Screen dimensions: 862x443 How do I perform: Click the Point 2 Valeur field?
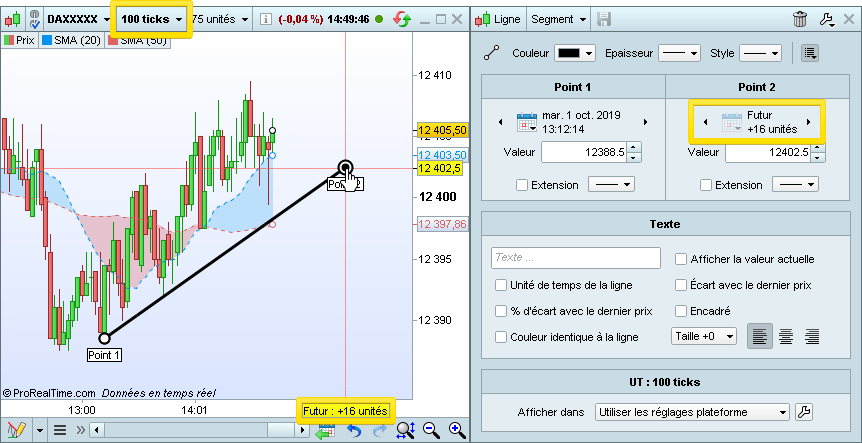pos(769,152)
